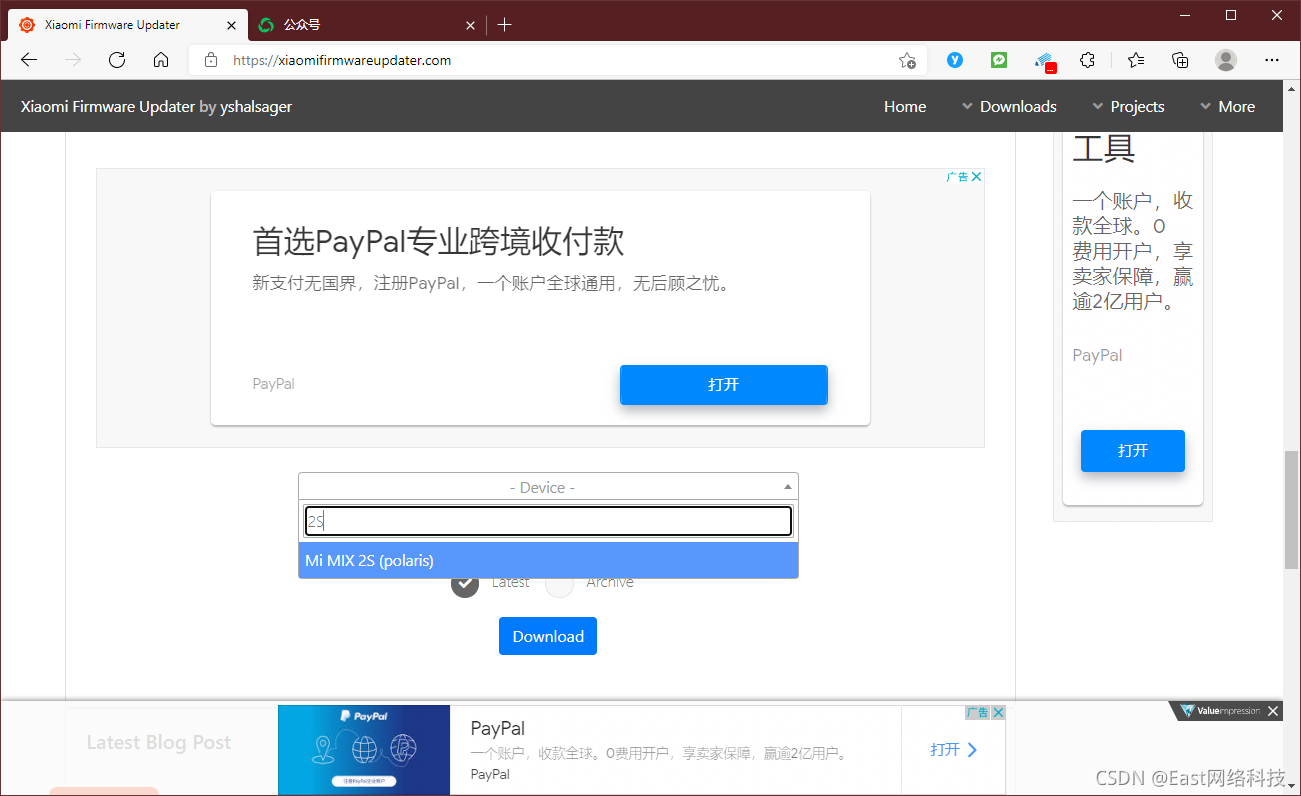Go back with the browser back arrow
The height and width of the screenshot is (796, 1301).
[x=29, y=60]
